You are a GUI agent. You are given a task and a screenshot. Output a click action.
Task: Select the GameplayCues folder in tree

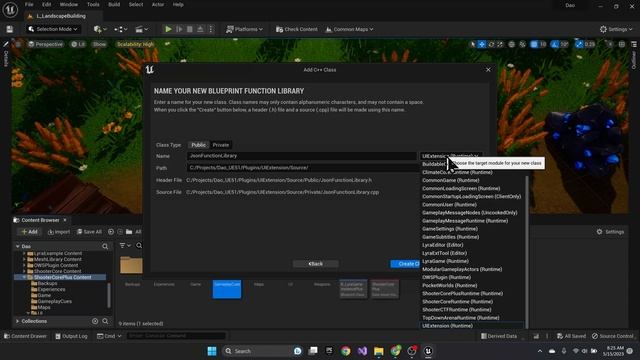tap(55, 301)
